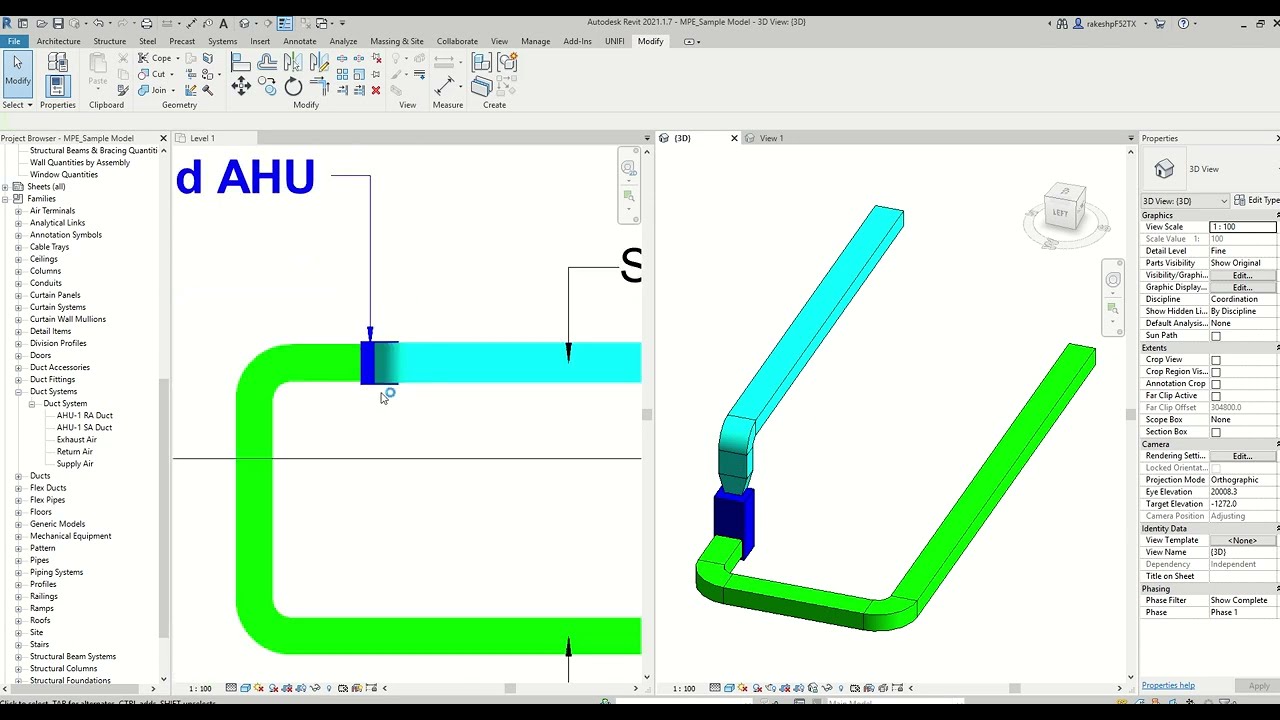
Task: Select the Copy tool
Action: coord(267,87)
